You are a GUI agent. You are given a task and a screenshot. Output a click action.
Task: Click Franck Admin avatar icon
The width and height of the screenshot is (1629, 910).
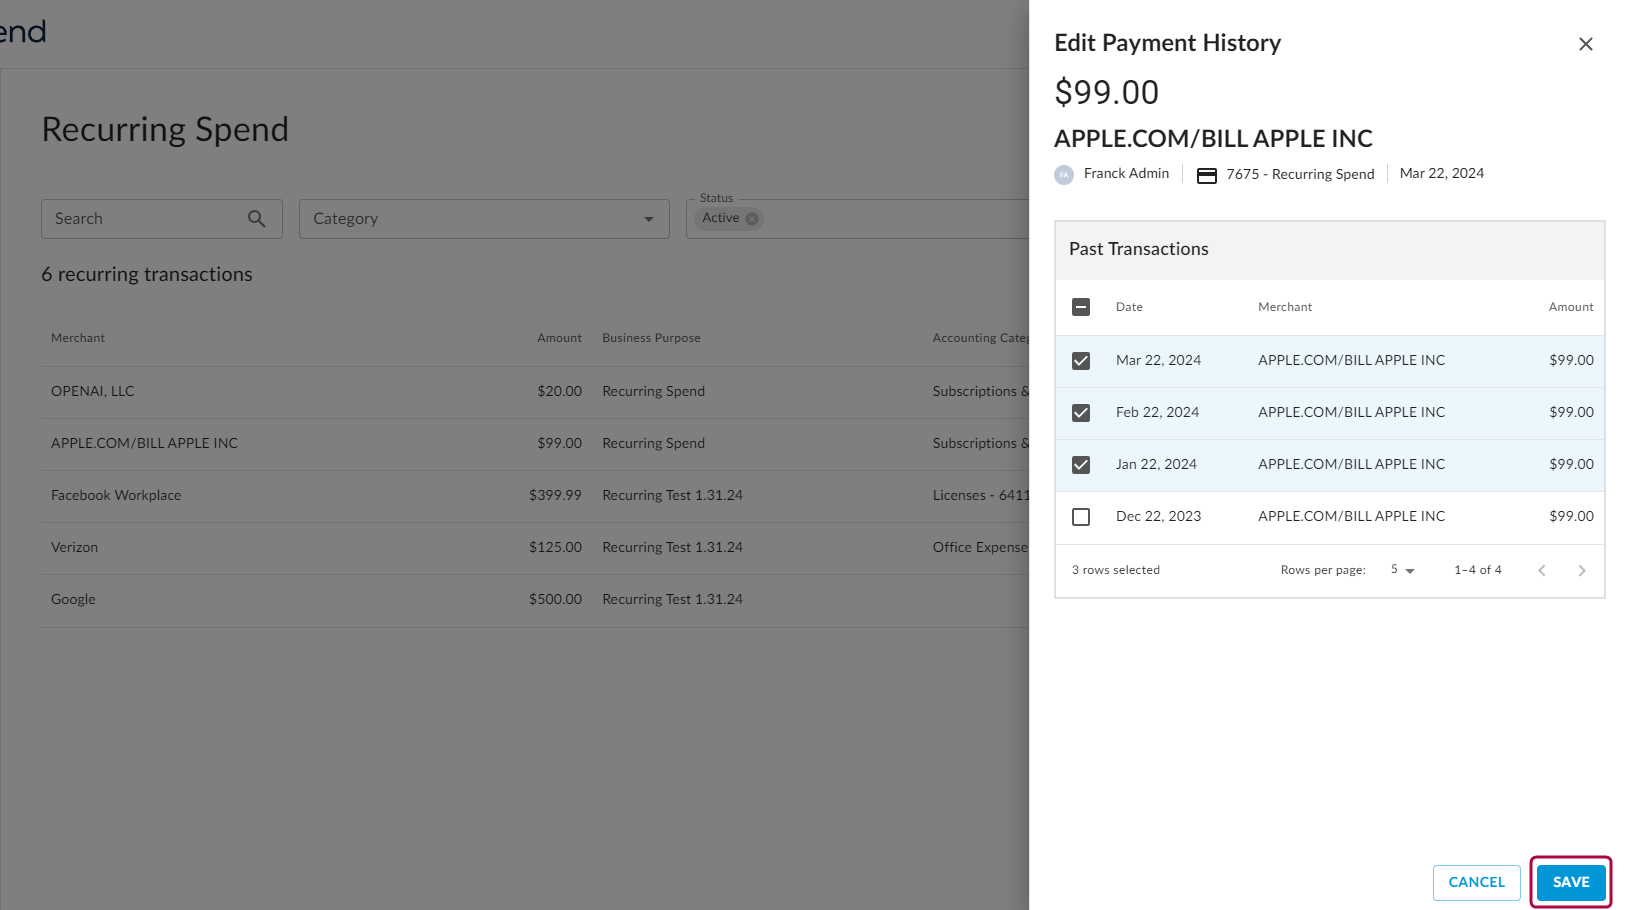[1064, 174]
